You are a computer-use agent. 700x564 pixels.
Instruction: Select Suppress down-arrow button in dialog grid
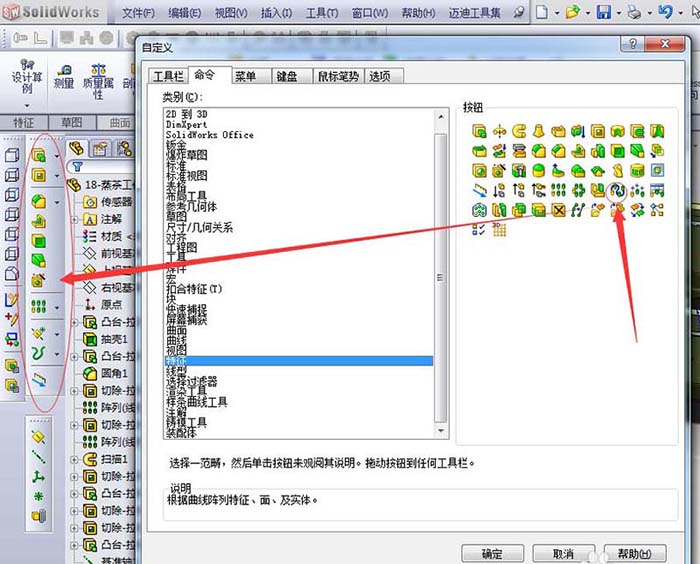pyautogui.click(x=499, y=190)
